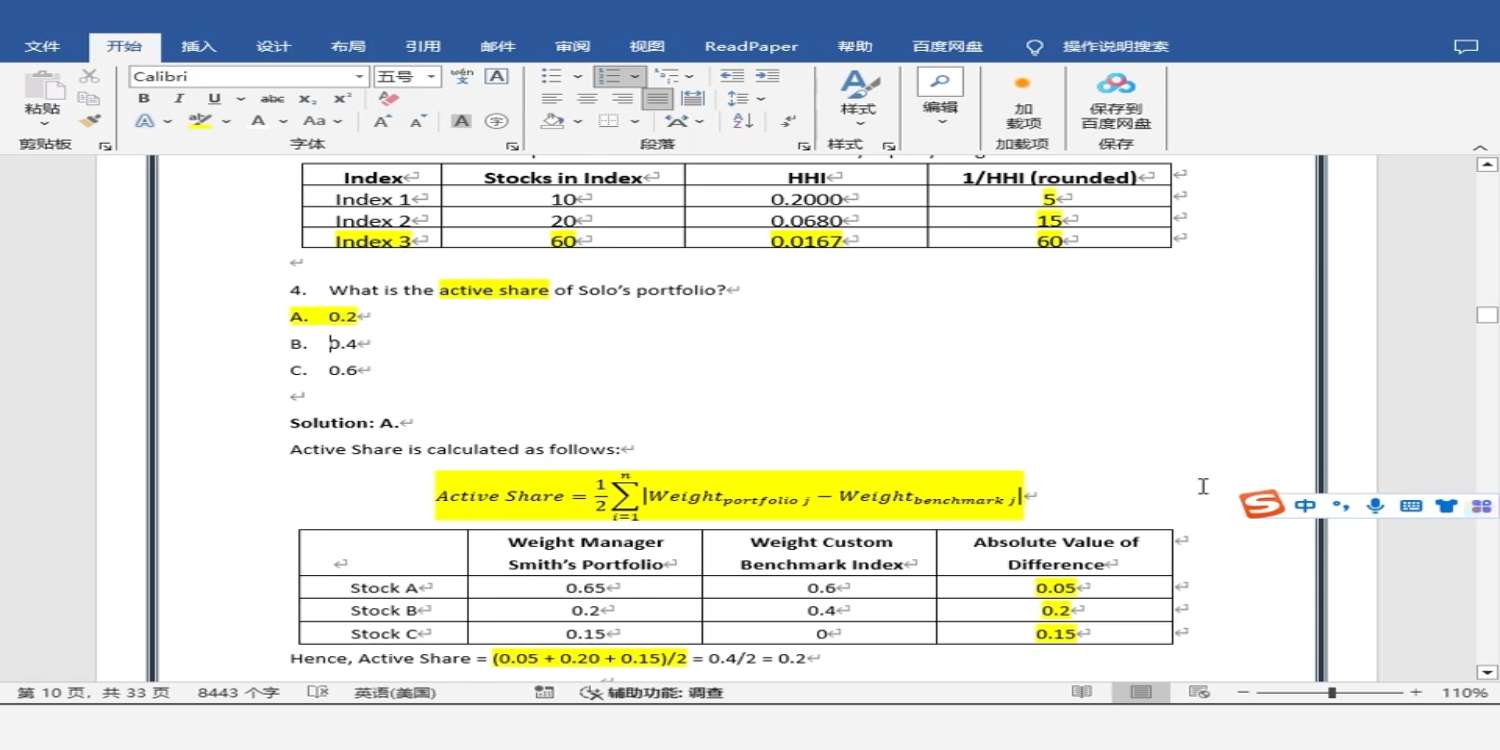Open the 文件 (File) tab
The height and width of the screenshot is (750, 1500).
pos(42,46)
